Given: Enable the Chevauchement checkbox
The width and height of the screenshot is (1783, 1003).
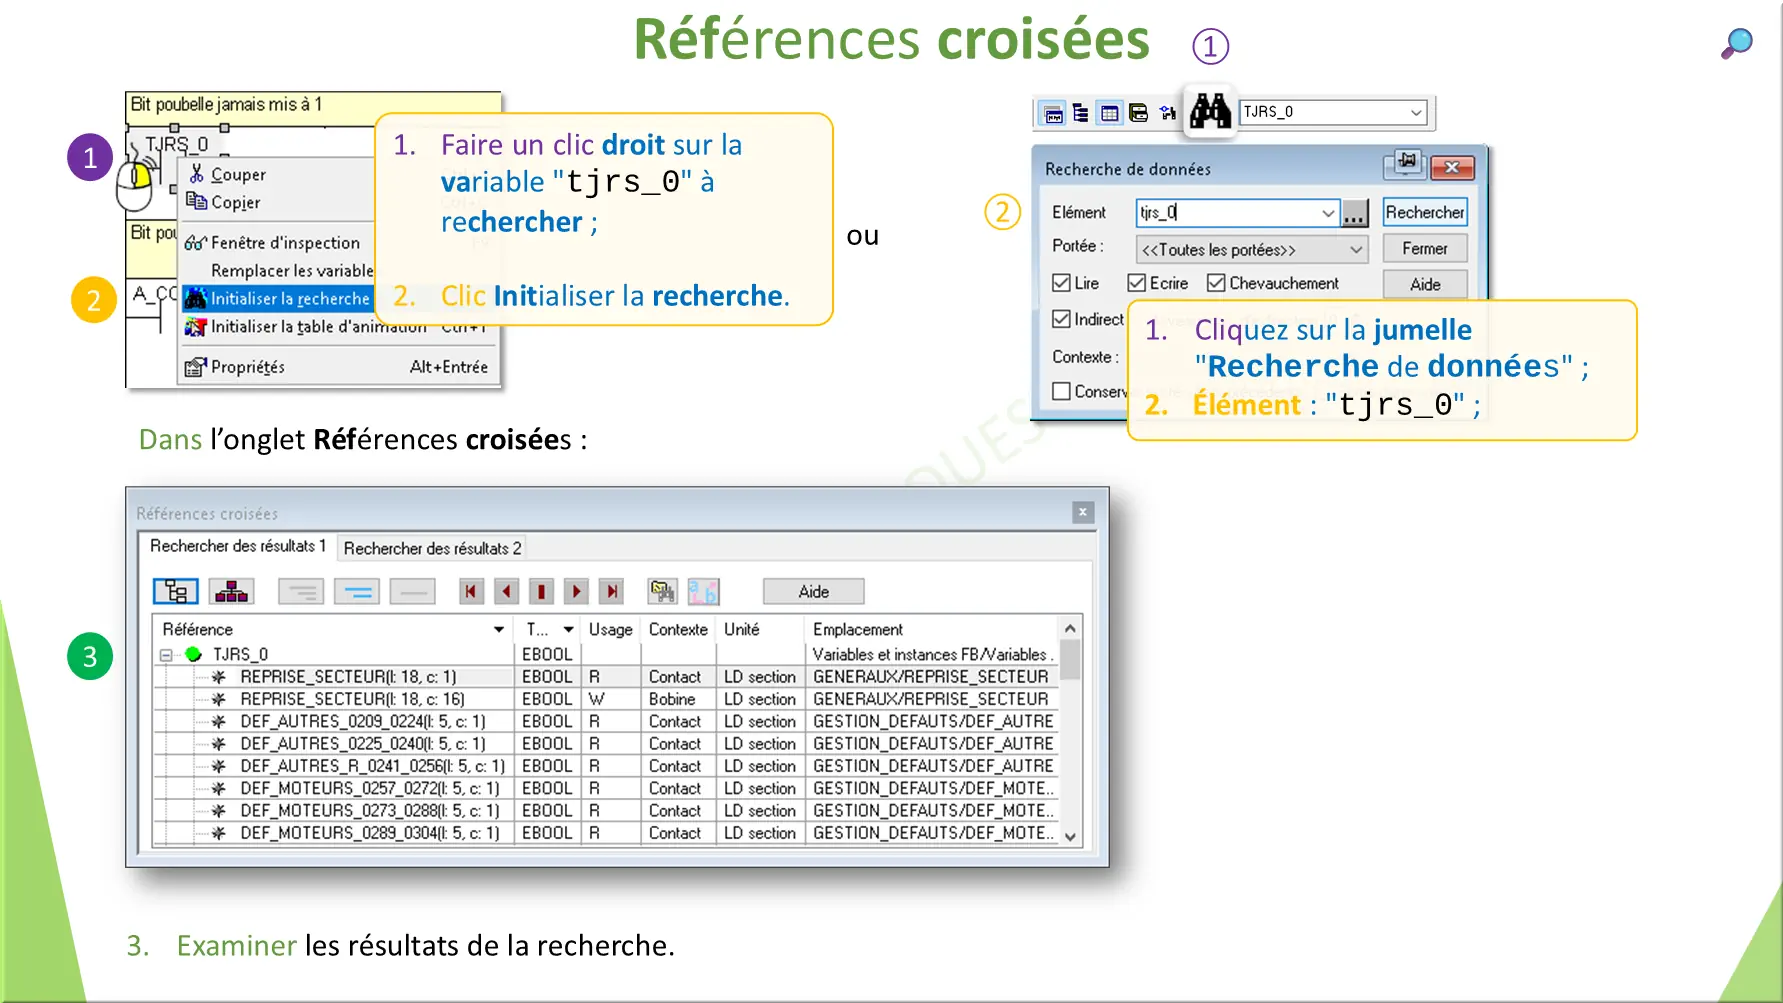Looking at the screenshot, I should click(x=1216, y=284).
